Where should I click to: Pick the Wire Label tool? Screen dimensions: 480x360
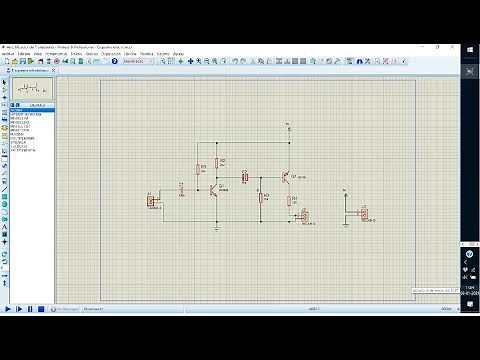4,105
